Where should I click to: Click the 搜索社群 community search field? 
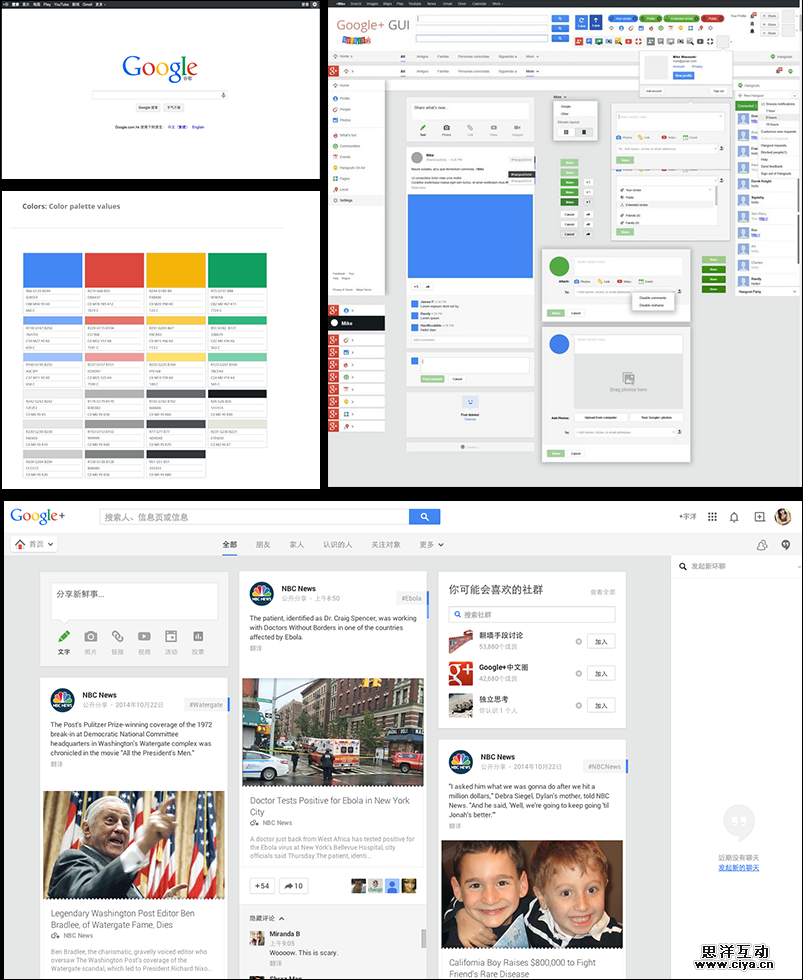click(x=532, y=614)
